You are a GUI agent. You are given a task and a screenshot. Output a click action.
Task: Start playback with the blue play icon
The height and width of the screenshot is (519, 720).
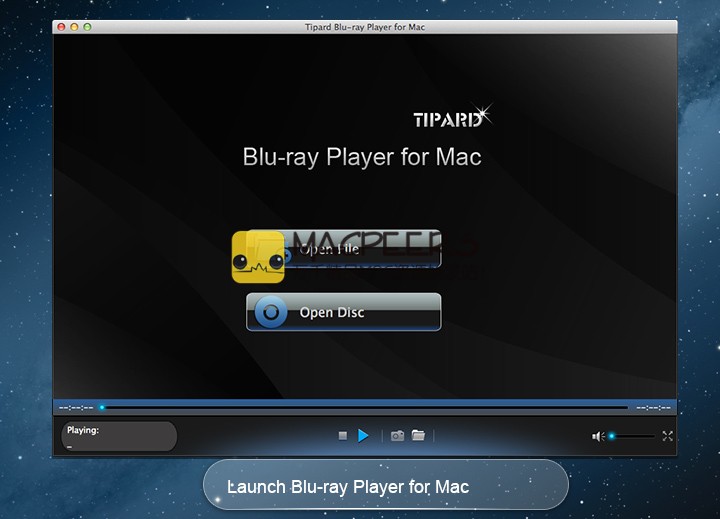[x=363, y=435]
